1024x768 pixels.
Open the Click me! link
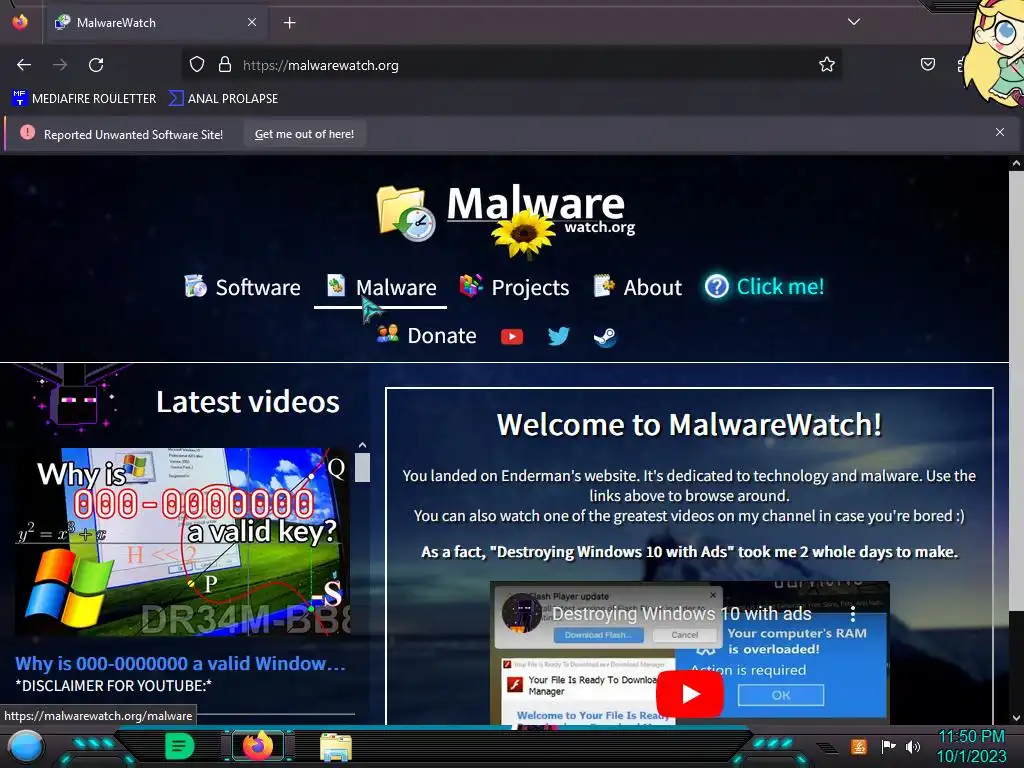tap(765, 286)
